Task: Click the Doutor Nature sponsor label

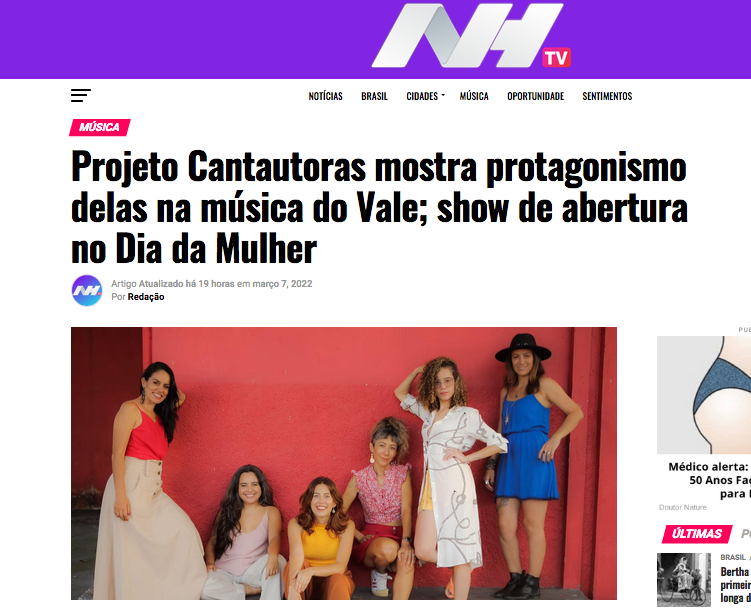Action: (x=682, y=507)
